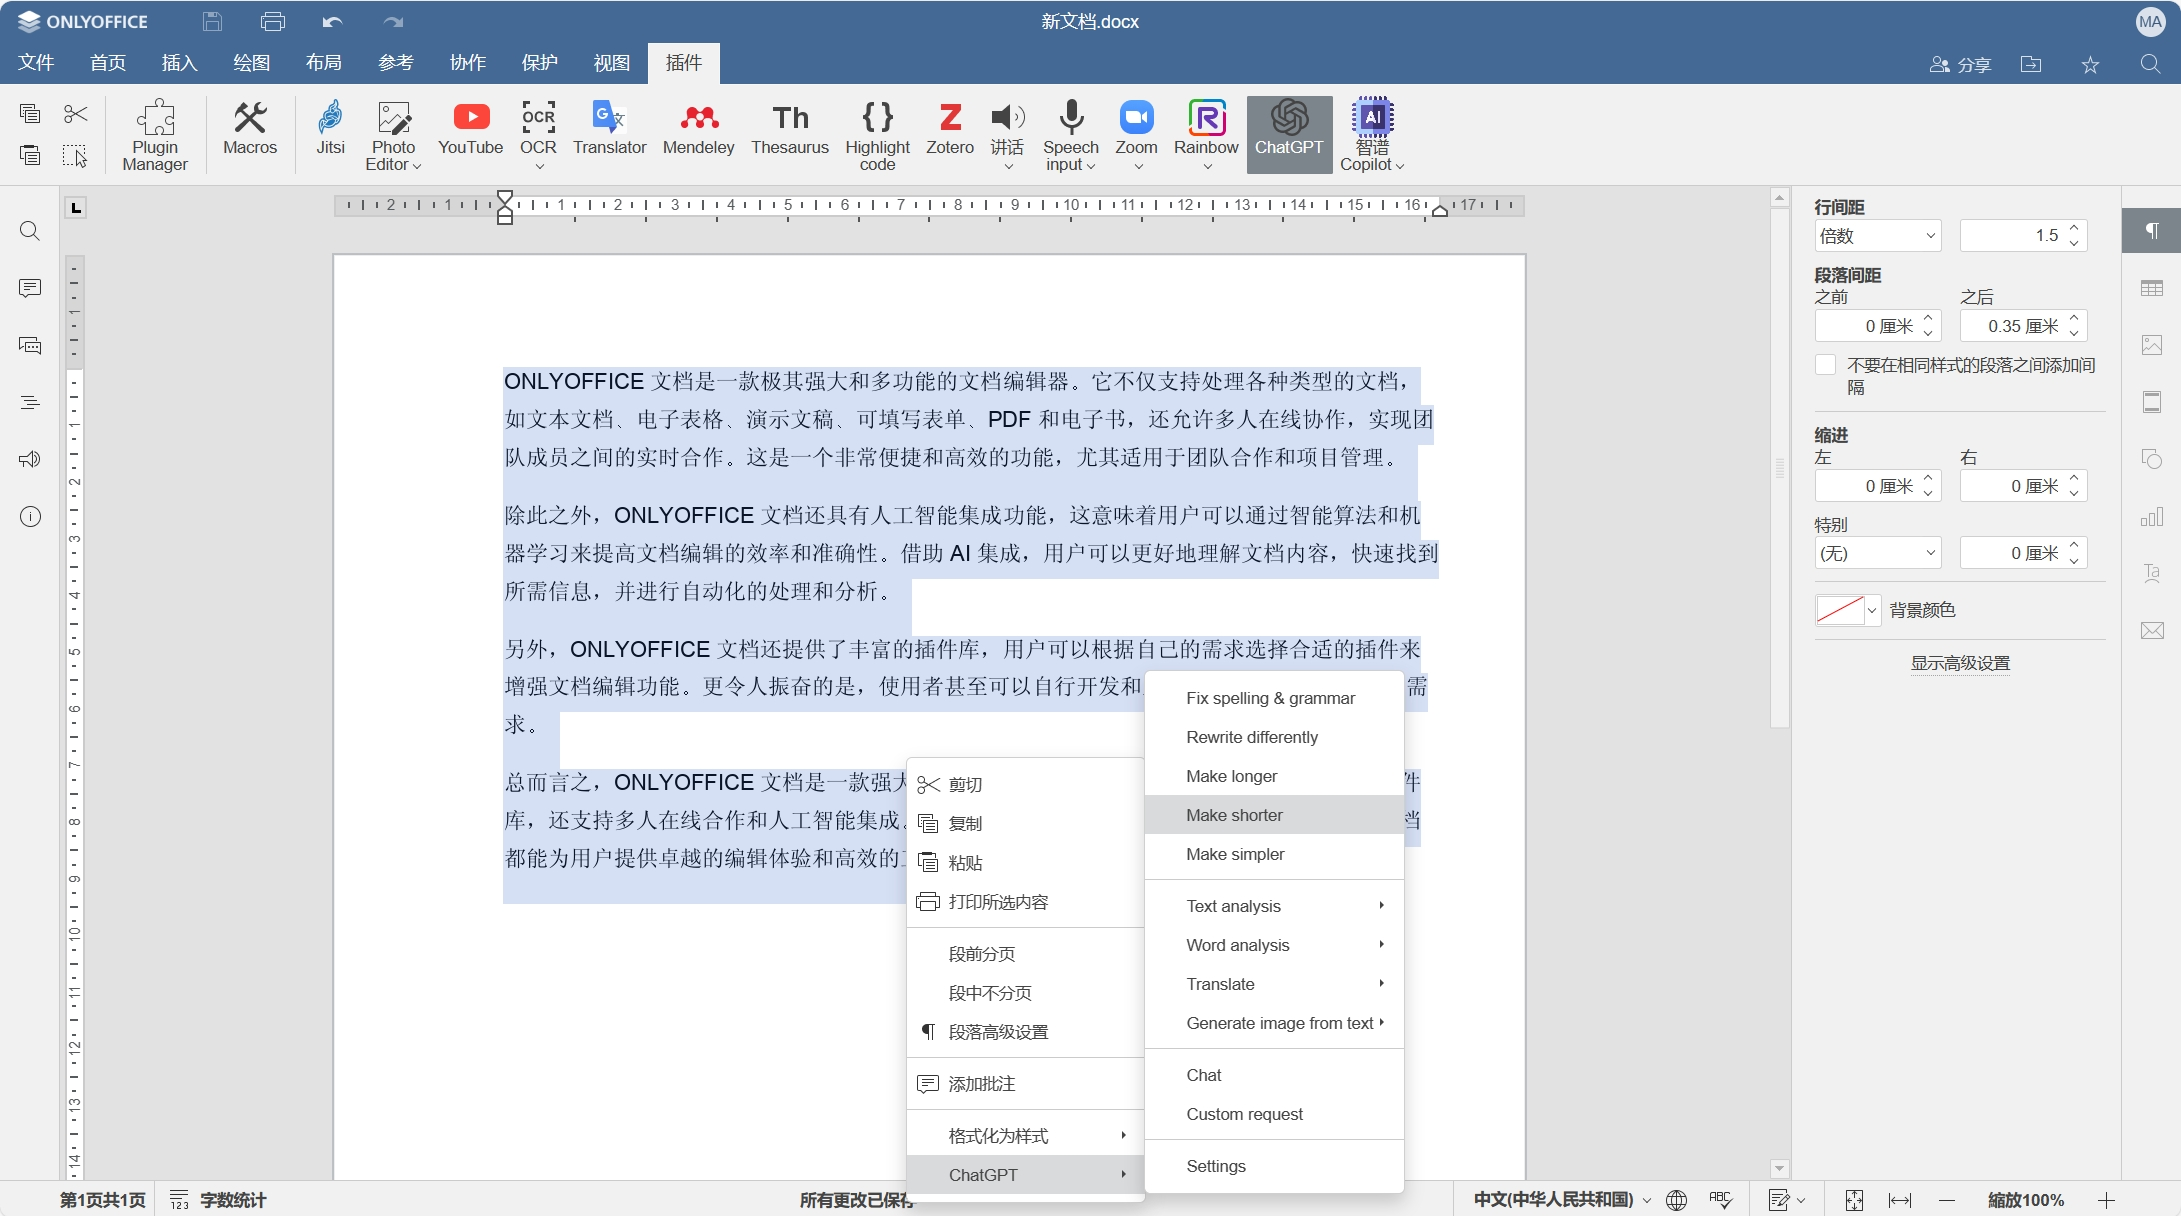Open the search panel in left sidebar
Image resolution: width=2181 pixels, height=1216 pixels.
click(x=30, y=231)
